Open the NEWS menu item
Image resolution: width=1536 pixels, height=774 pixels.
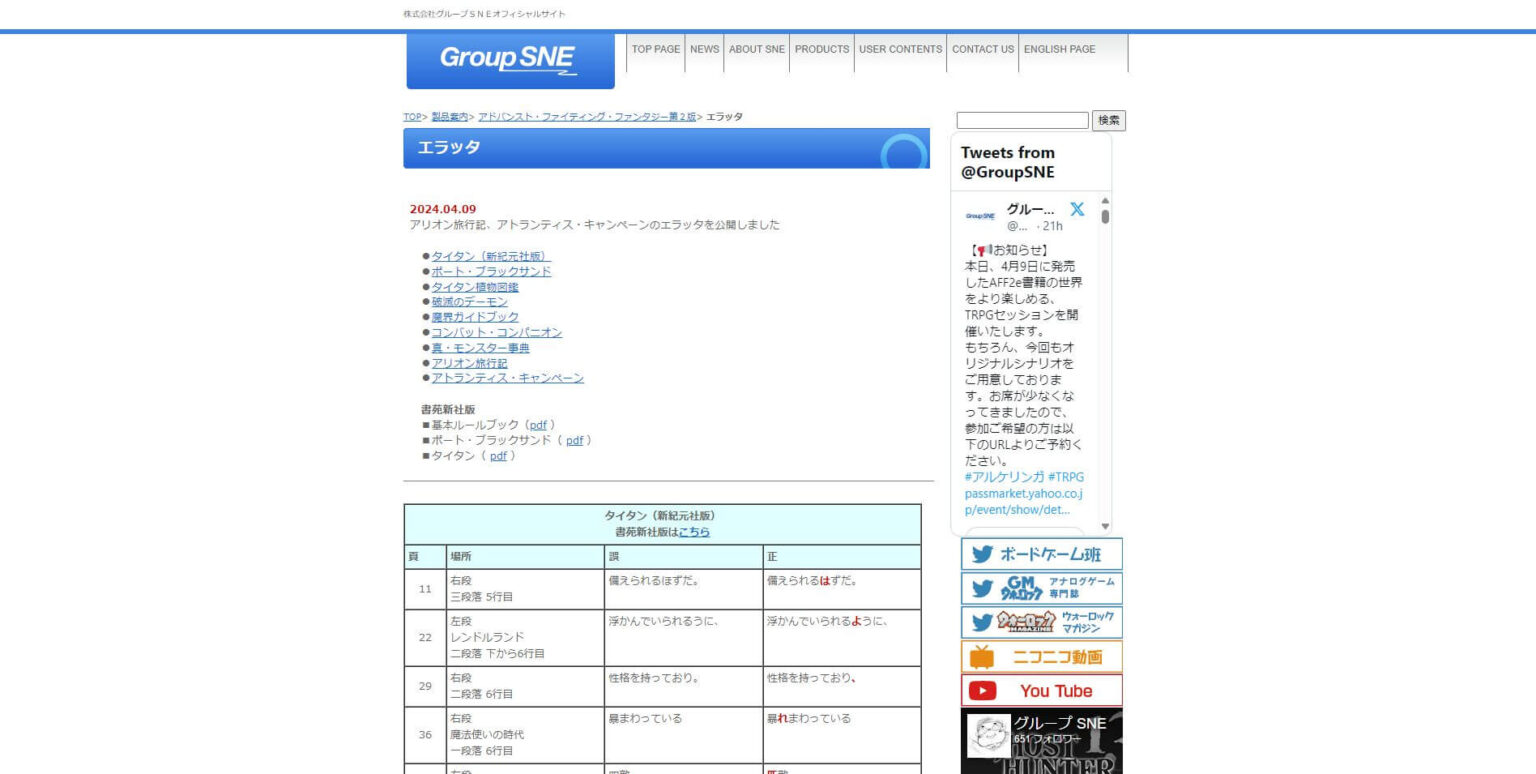[x=704, y=49]
